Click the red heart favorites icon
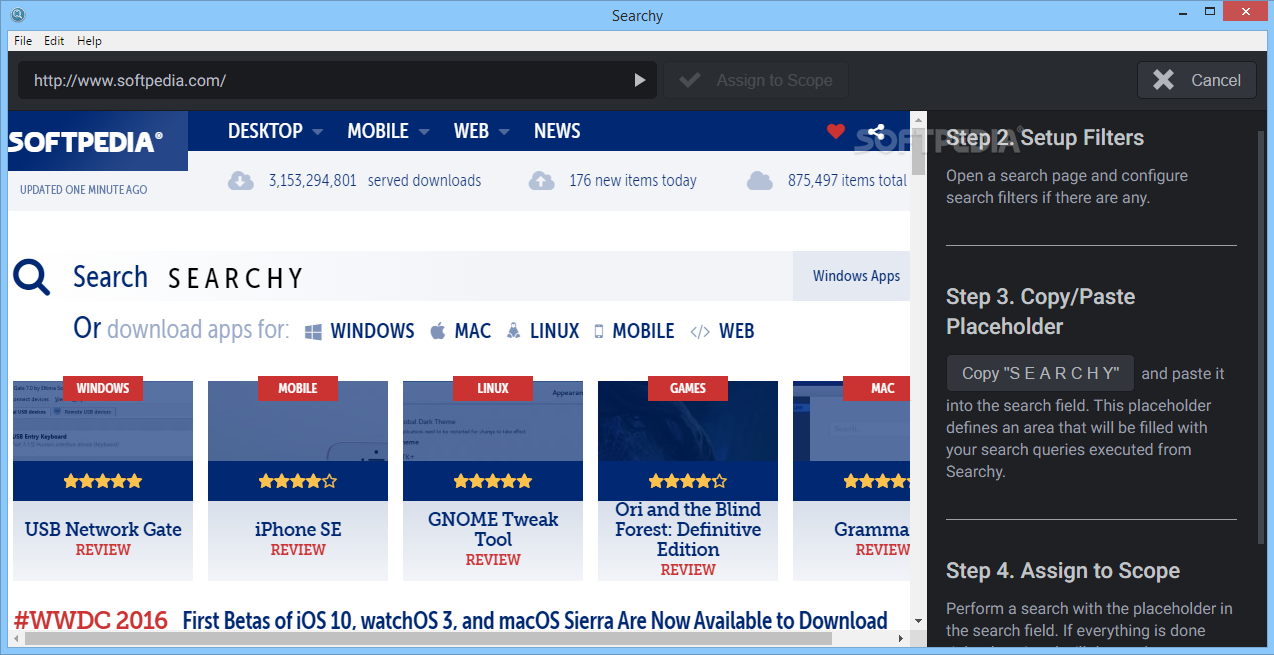Image resolution: width=1274 pixels, height=655 pixels. pyautogui.click(x=836, y=131)
